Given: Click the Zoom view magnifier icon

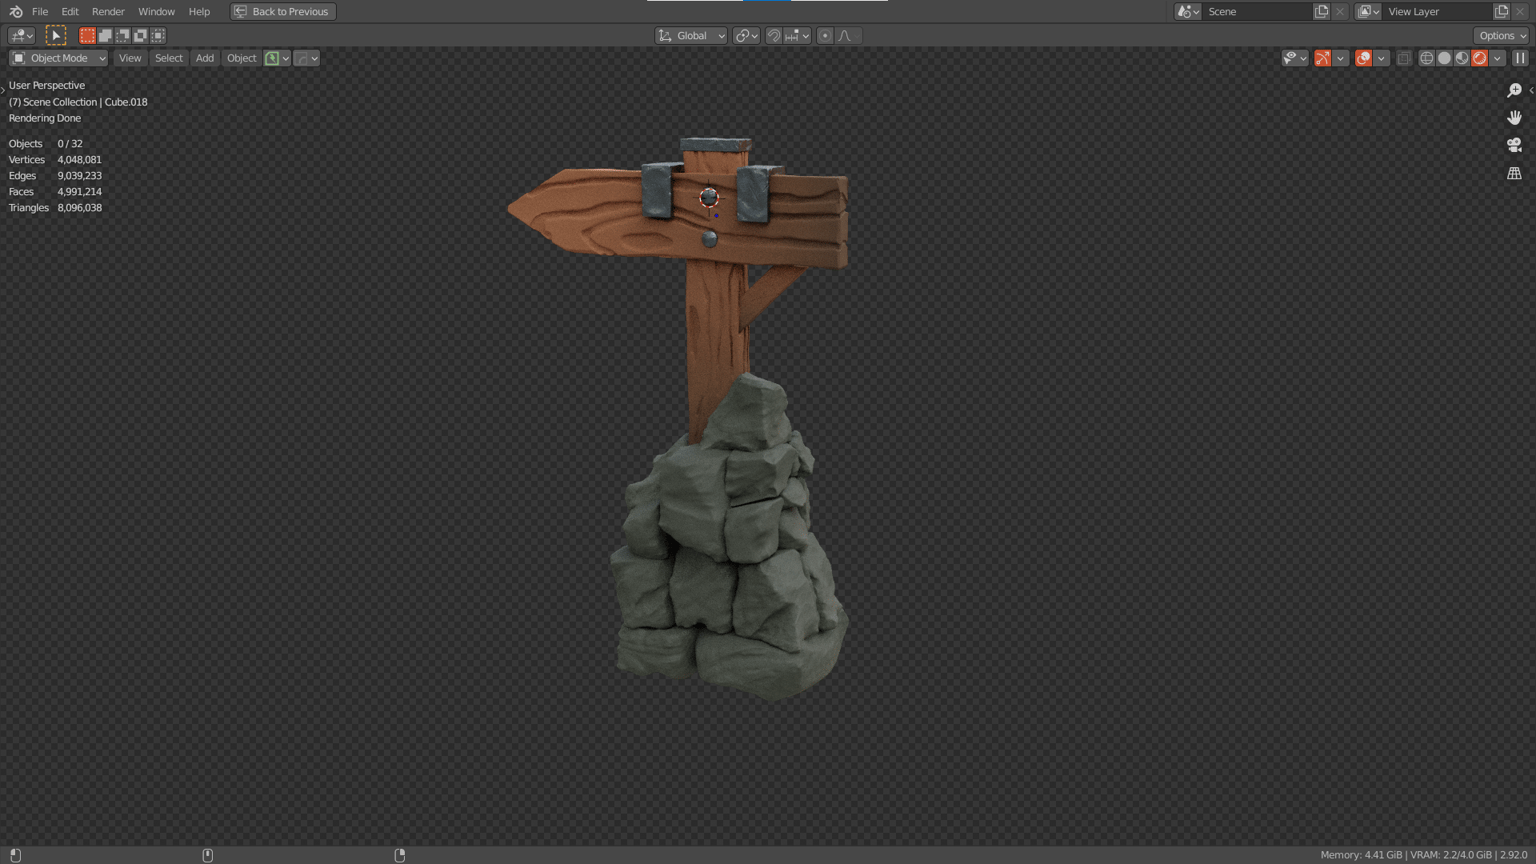Looking at the screenshot, I should [x=1514, y=90].
